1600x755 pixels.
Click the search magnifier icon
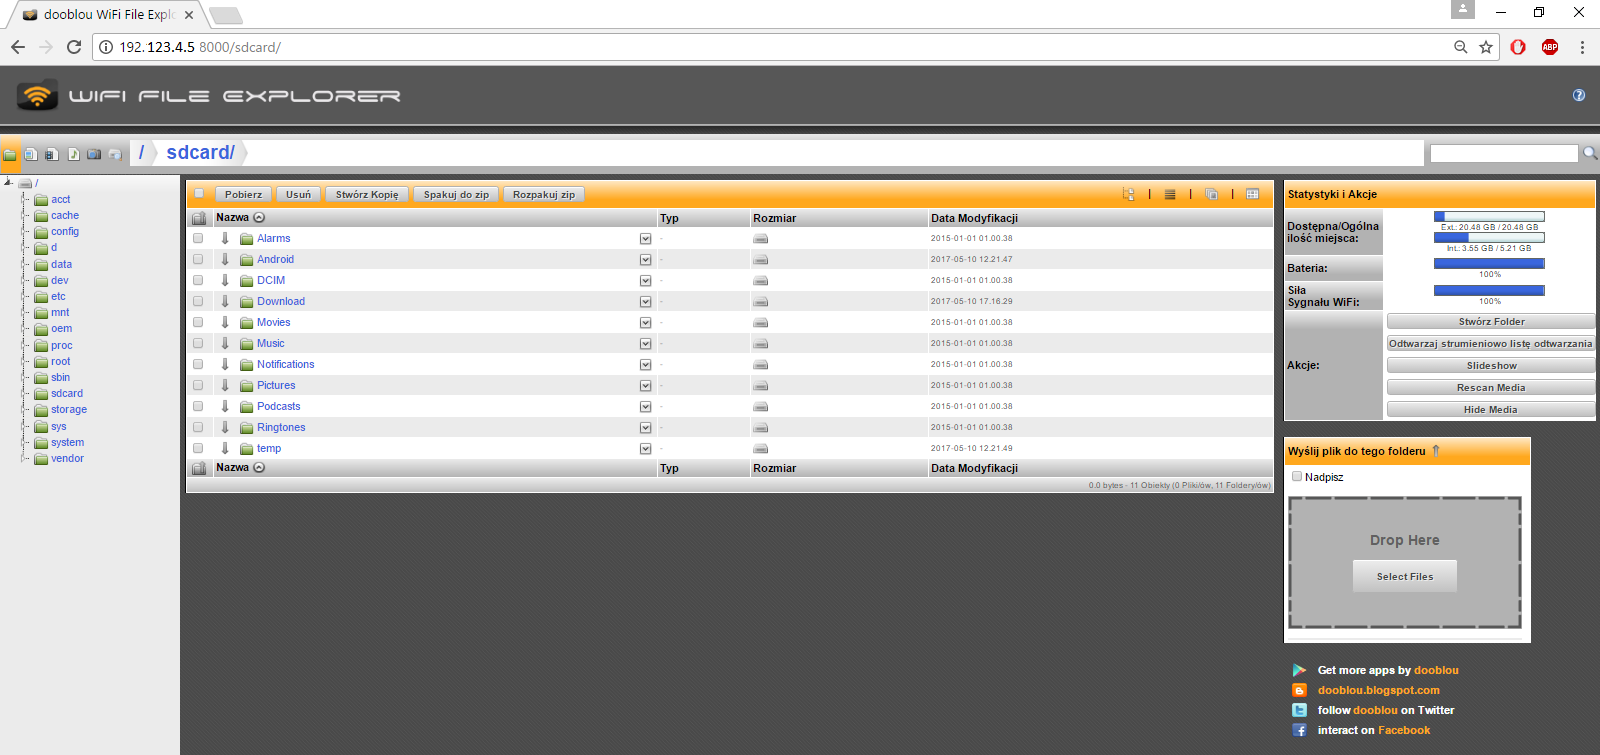click(x=1589, y=153)
